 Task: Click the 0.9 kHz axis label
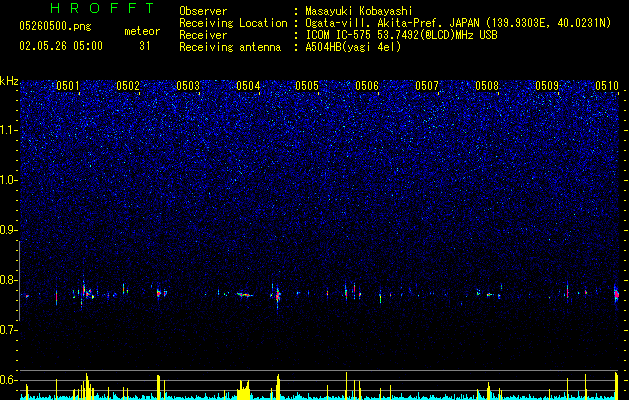(8, 230)
